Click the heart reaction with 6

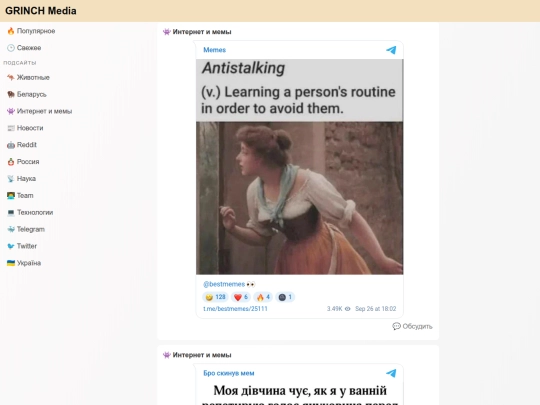pyautogui.click(x=241, y=297)
